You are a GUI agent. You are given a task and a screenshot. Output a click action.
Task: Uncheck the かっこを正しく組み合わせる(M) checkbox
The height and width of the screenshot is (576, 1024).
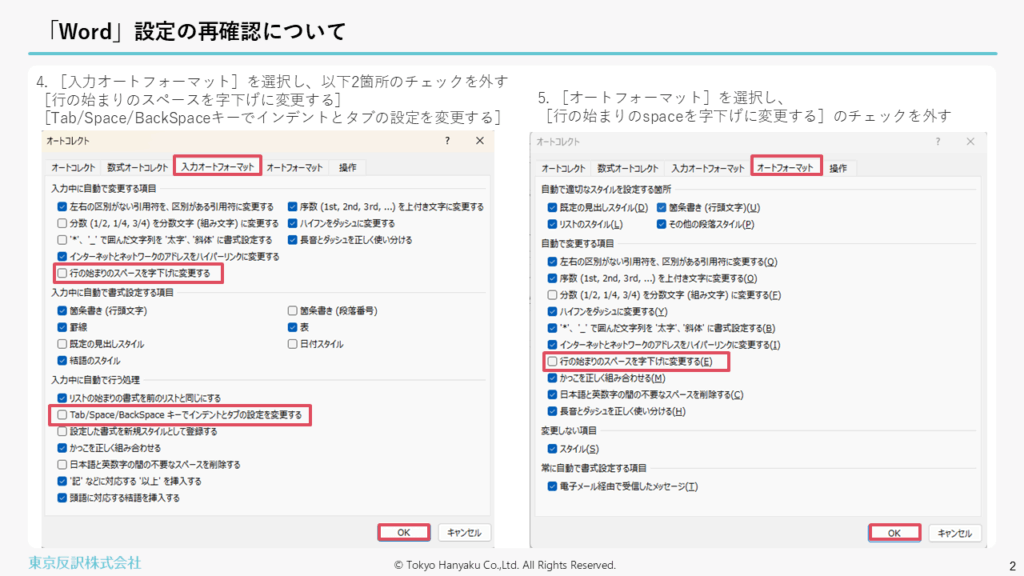pyautogui.click(x=552, y=378)
